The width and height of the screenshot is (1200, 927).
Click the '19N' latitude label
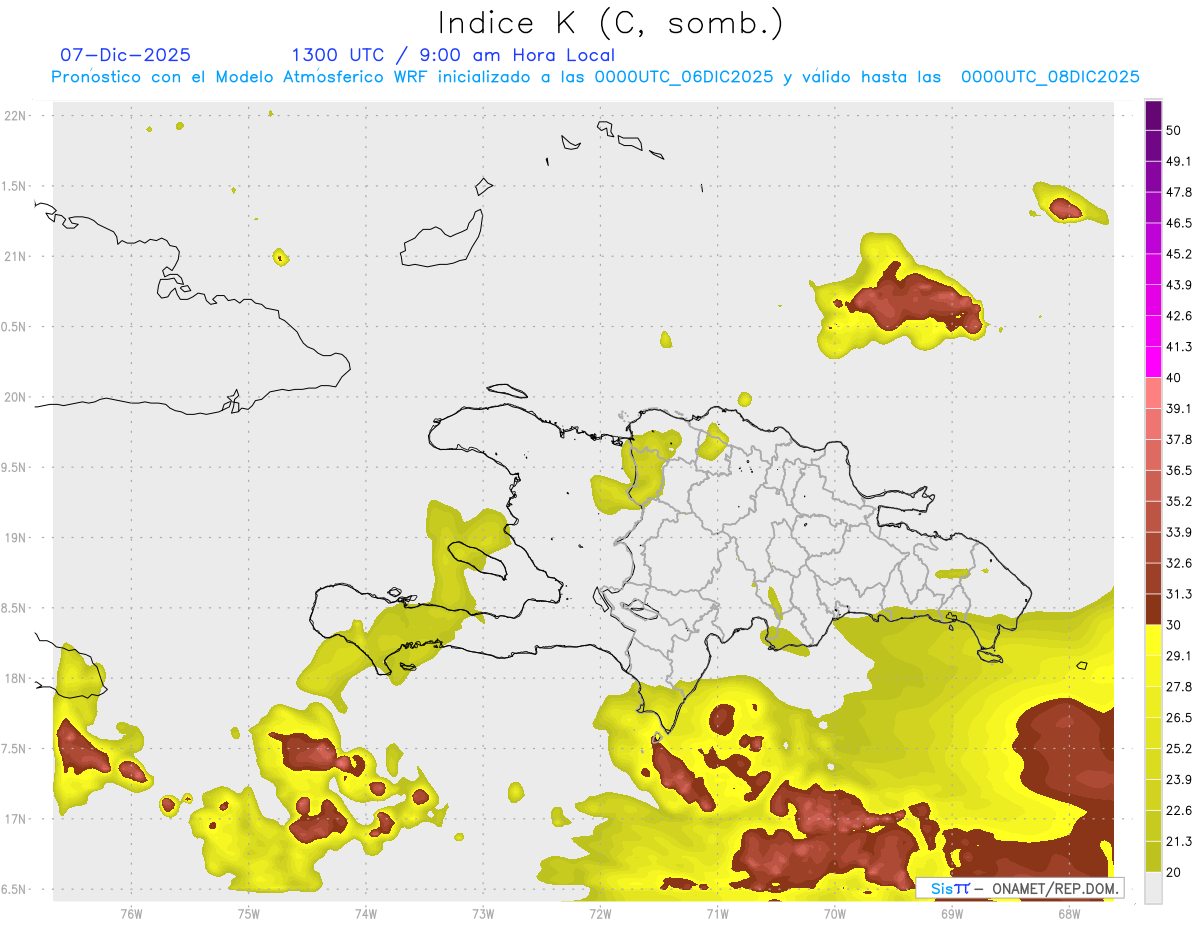point(17,537)
